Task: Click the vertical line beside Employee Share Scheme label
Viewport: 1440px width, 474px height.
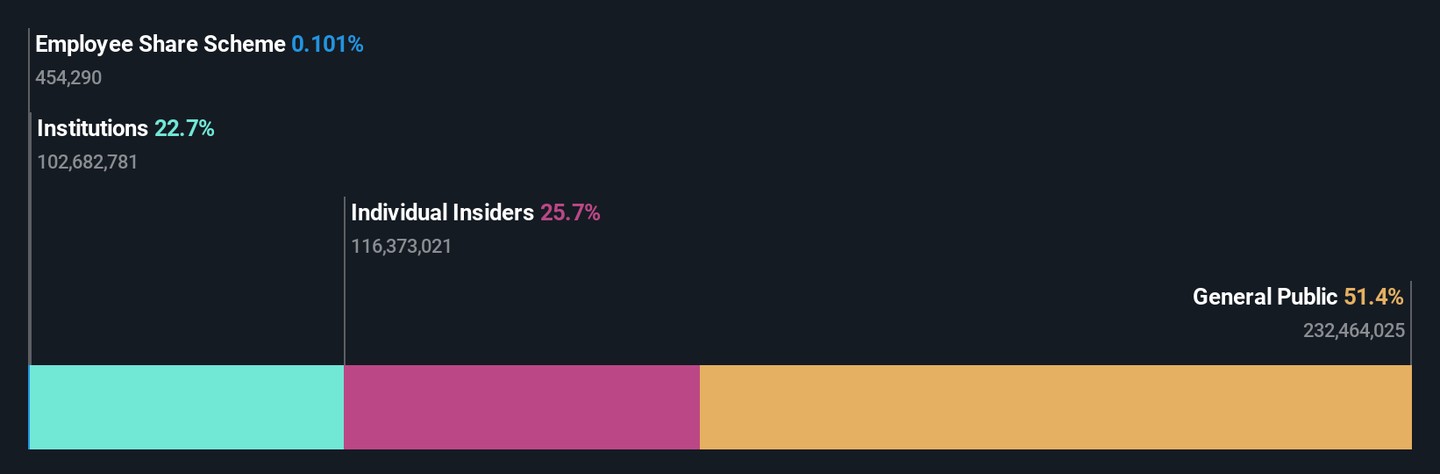Action: pyautogui.click(x=29, y=70)
